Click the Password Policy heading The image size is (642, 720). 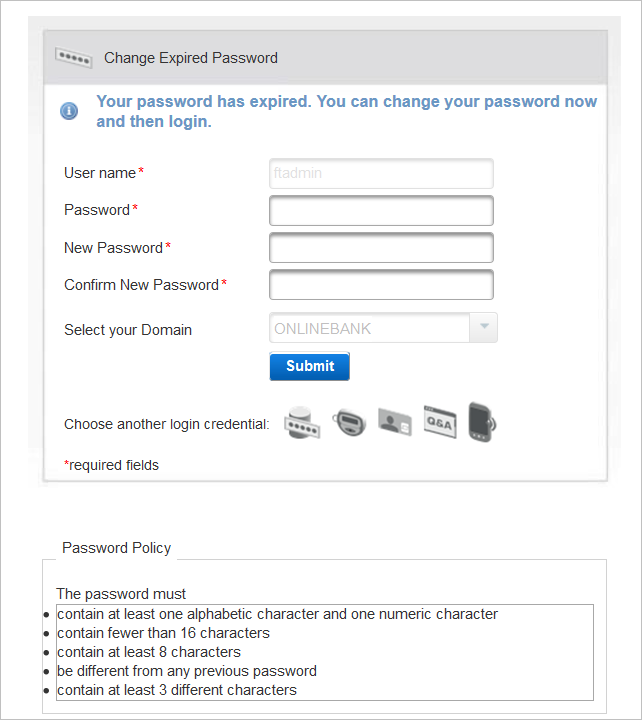116,548
